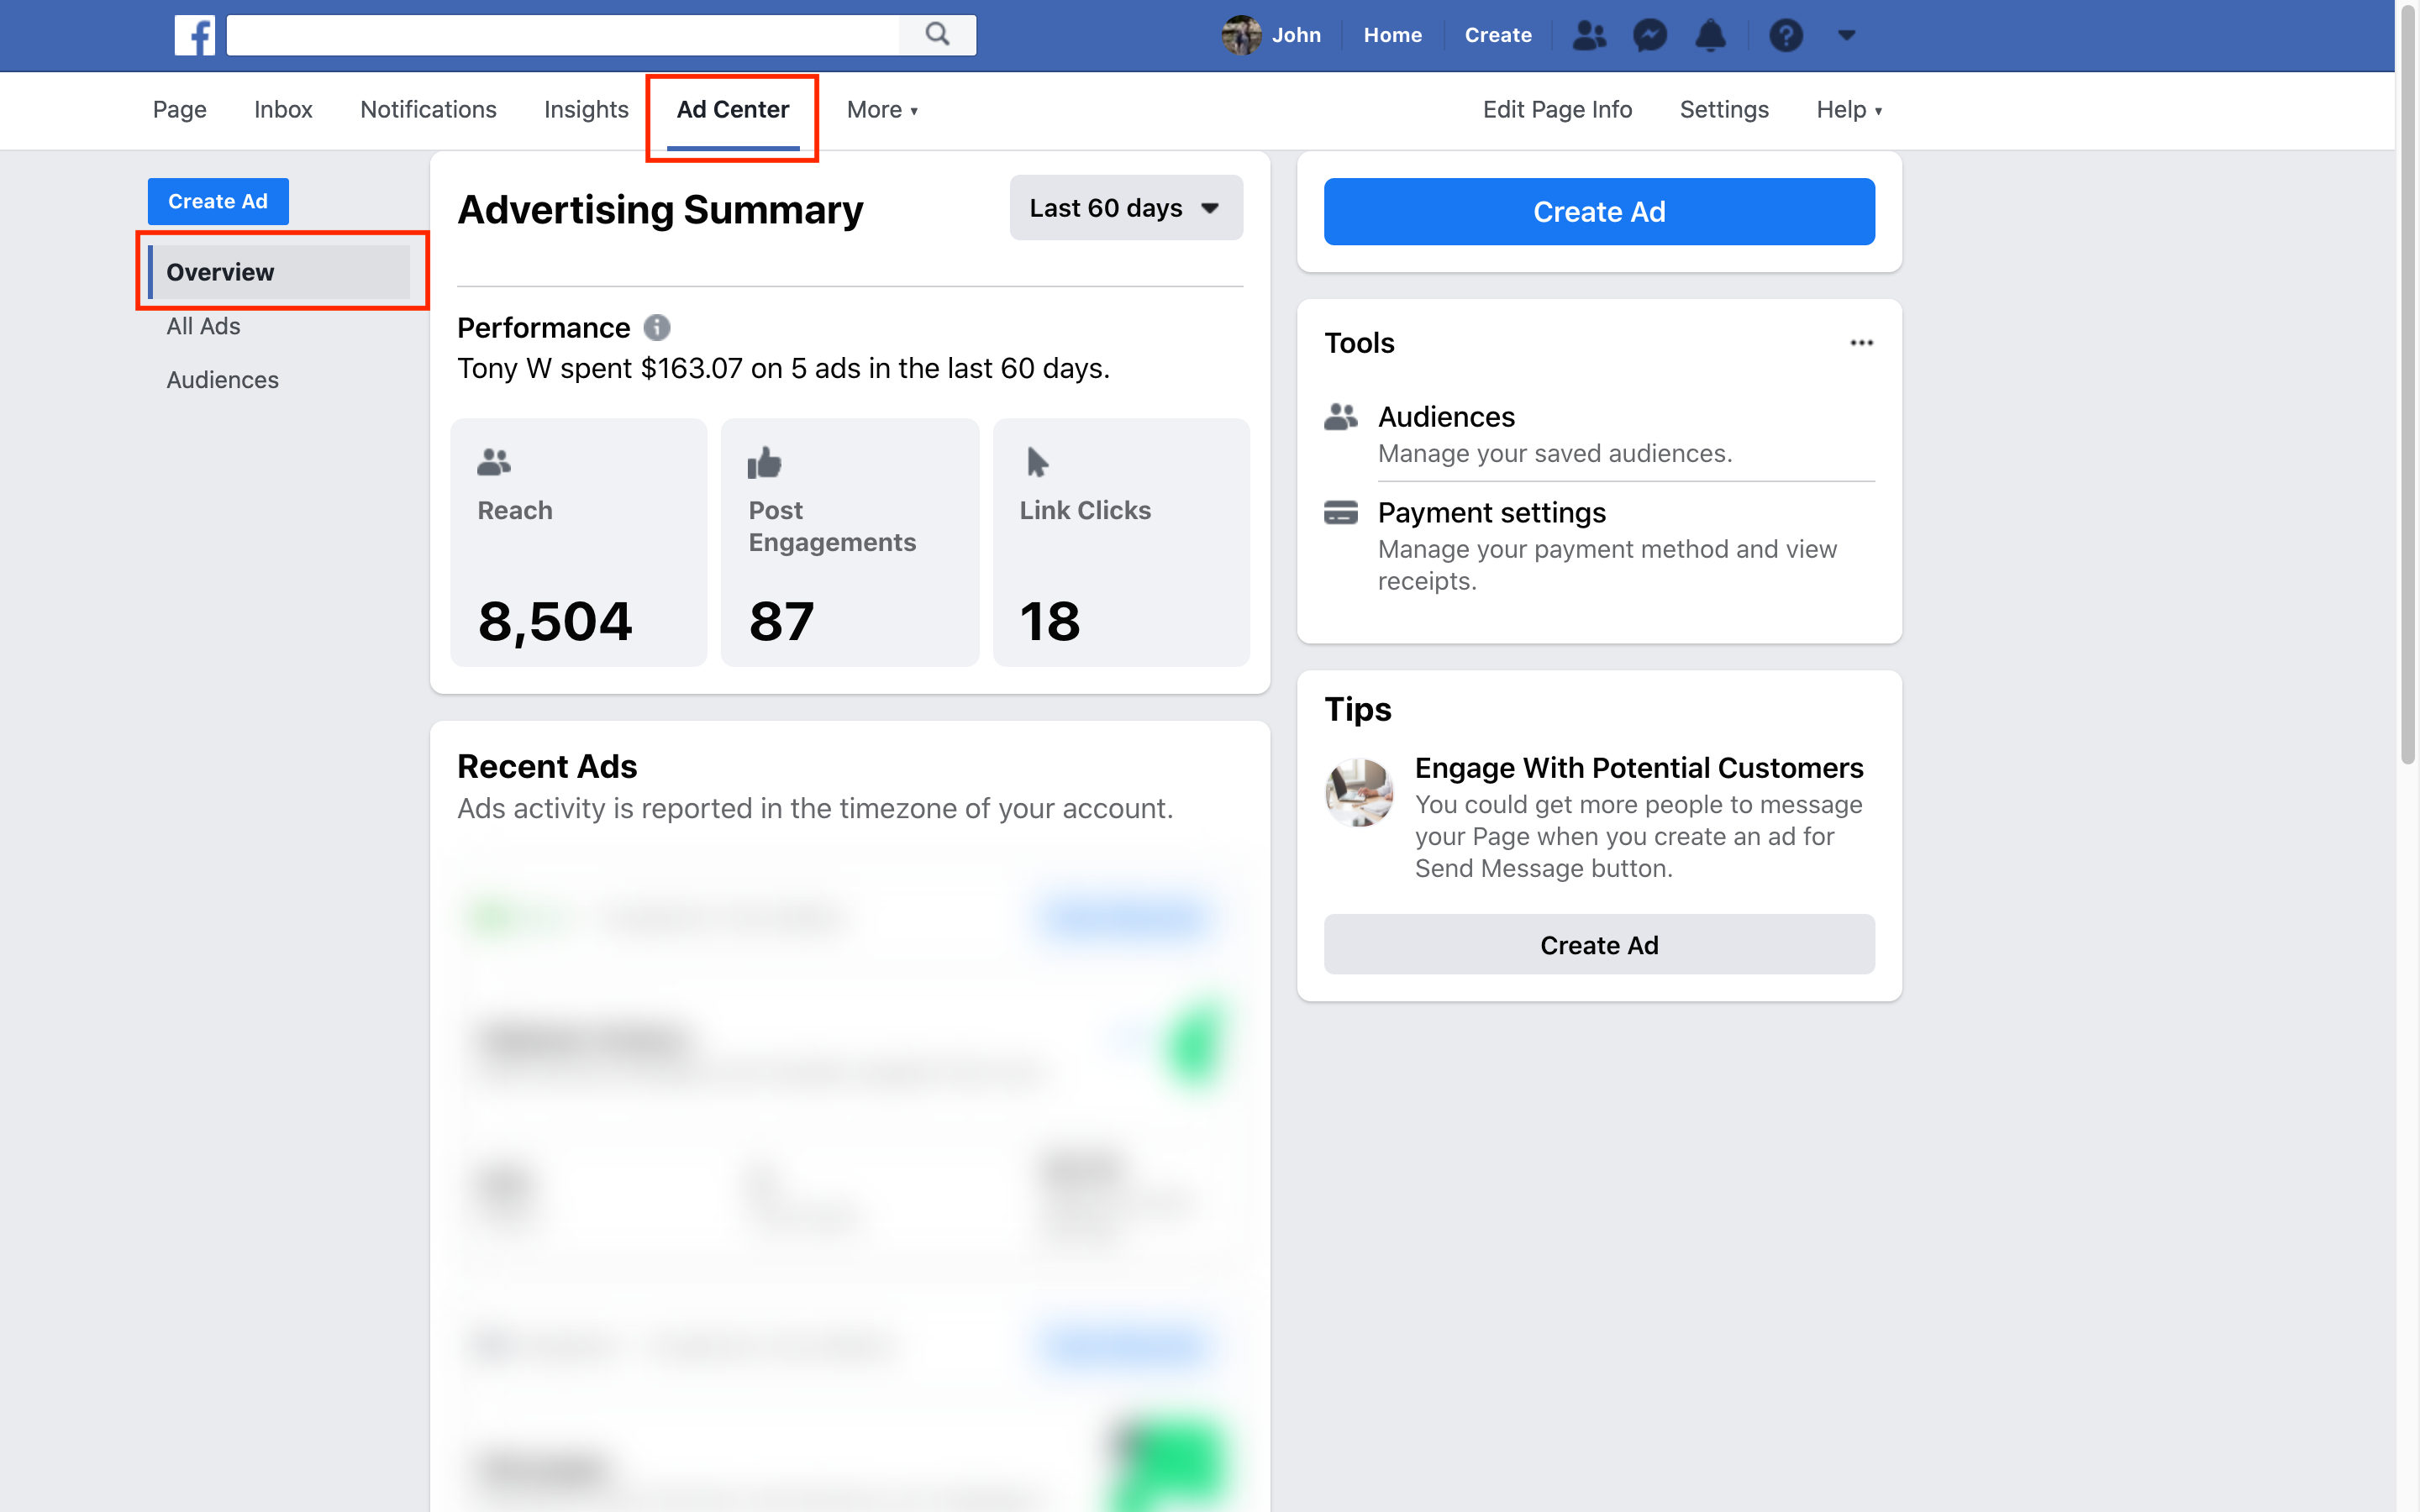The width and height of the screenshot is (2420, 1512).
Task: Click the Post Engagements 87 value
Action: [x=781, y=621]
